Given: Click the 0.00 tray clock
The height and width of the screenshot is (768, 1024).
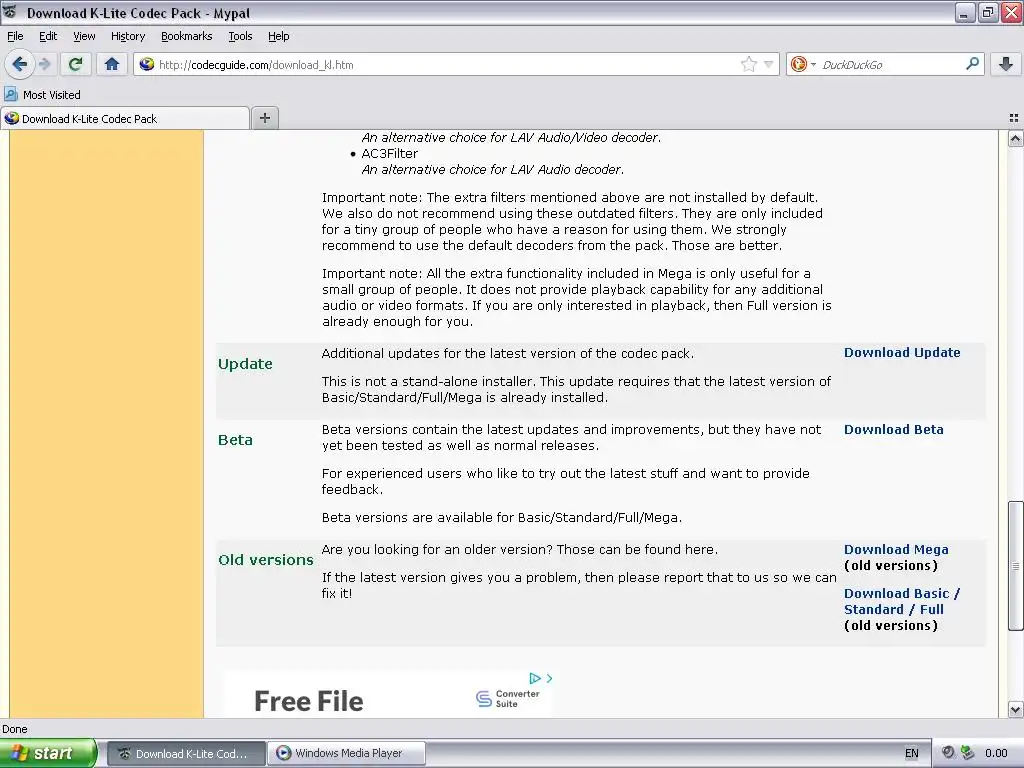Looking at the screenshot, I should [996, 753].
